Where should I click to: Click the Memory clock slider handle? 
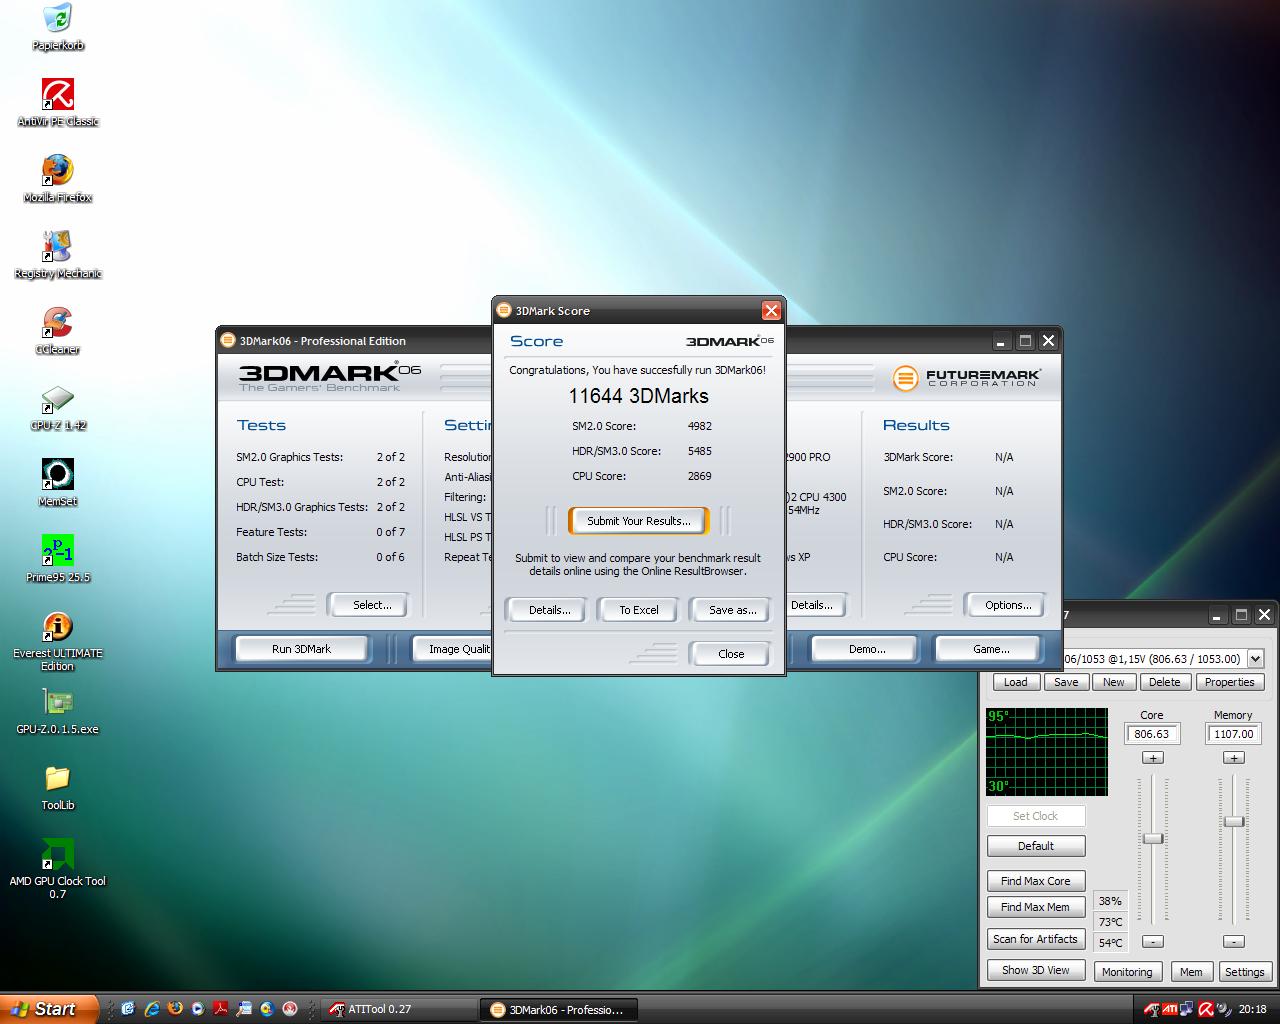[1234, 822]
